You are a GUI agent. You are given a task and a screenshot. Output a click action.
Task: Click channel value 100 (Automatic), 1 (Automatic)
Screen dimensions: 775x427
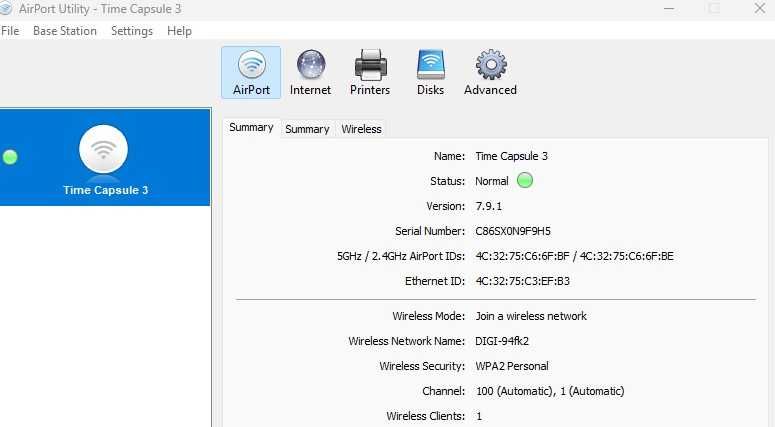pyautogui.click(x=550, y=391)
